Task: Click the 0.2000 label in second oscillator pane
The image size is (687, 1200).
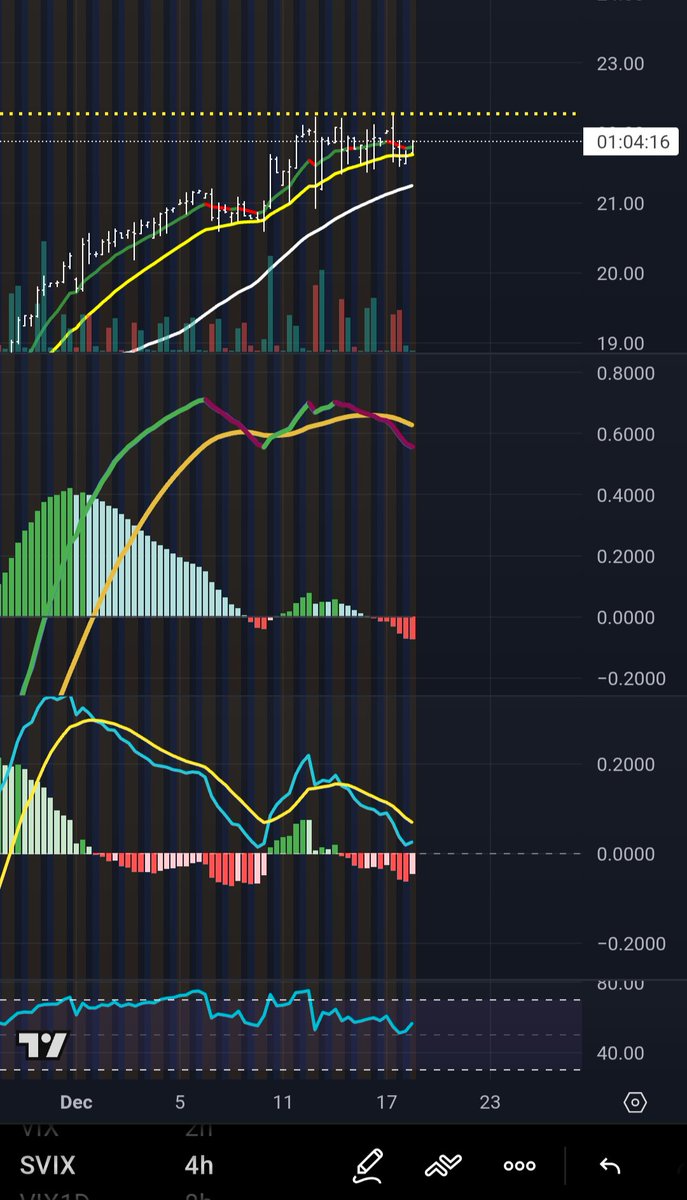Action: 625,764
